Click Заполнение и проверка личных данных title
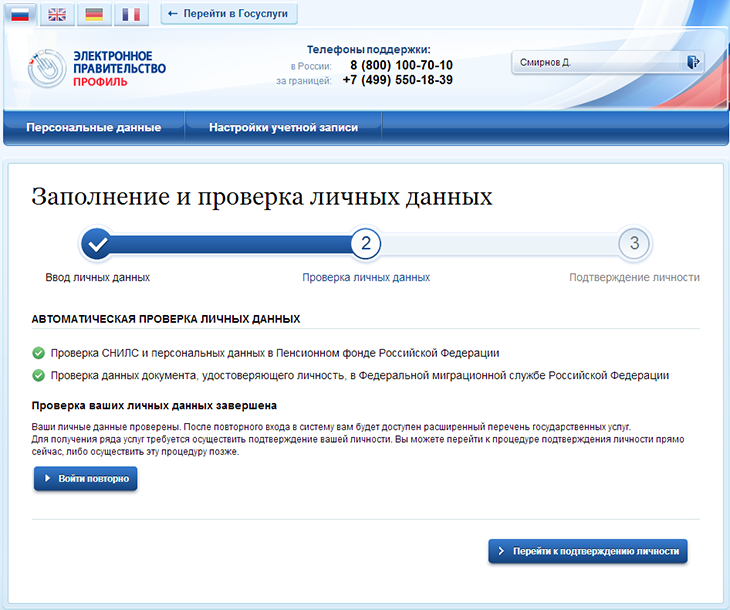 [x=262, y=197]
